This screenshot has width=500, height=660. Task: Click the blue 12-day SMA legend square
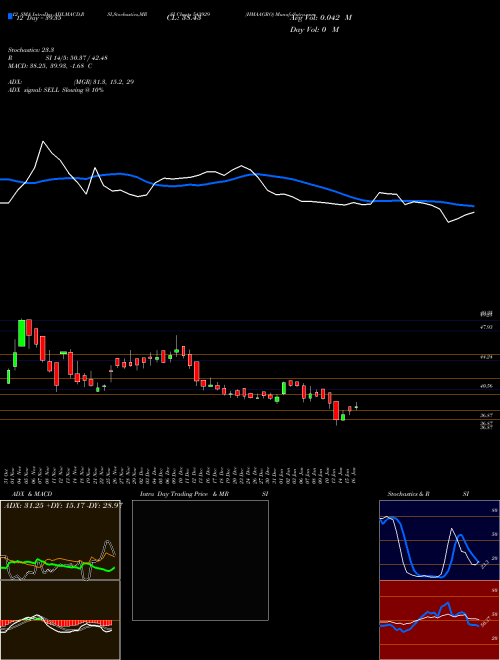click(x=11, y=16)
